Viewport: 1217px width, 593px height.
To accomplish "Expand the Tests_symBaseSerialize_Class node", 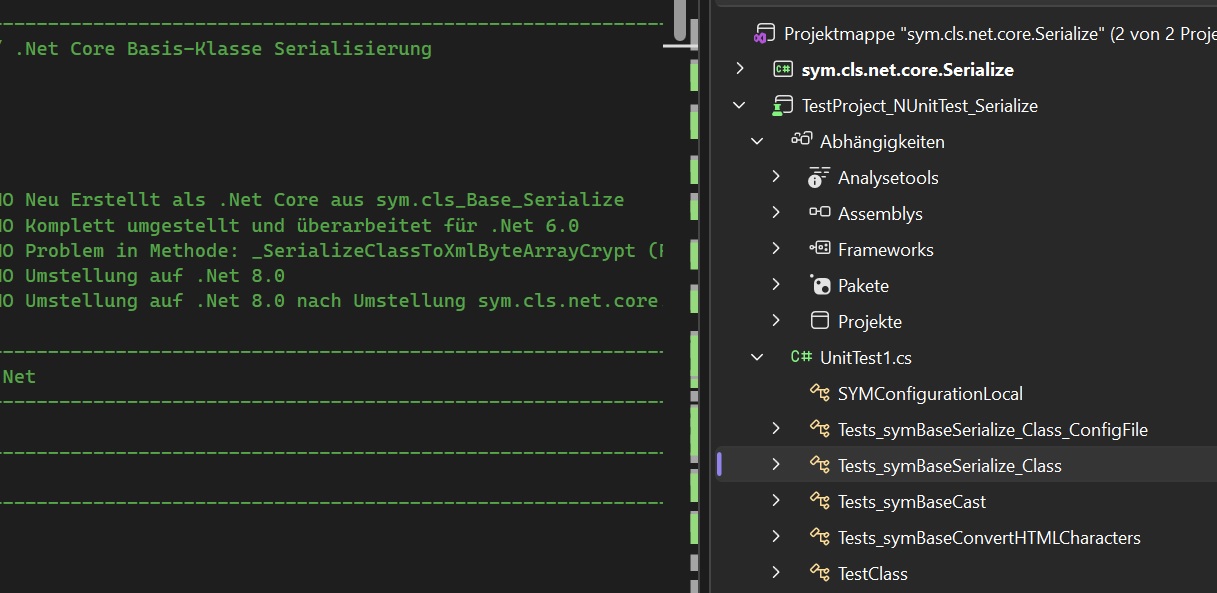I will pos(775,465).
